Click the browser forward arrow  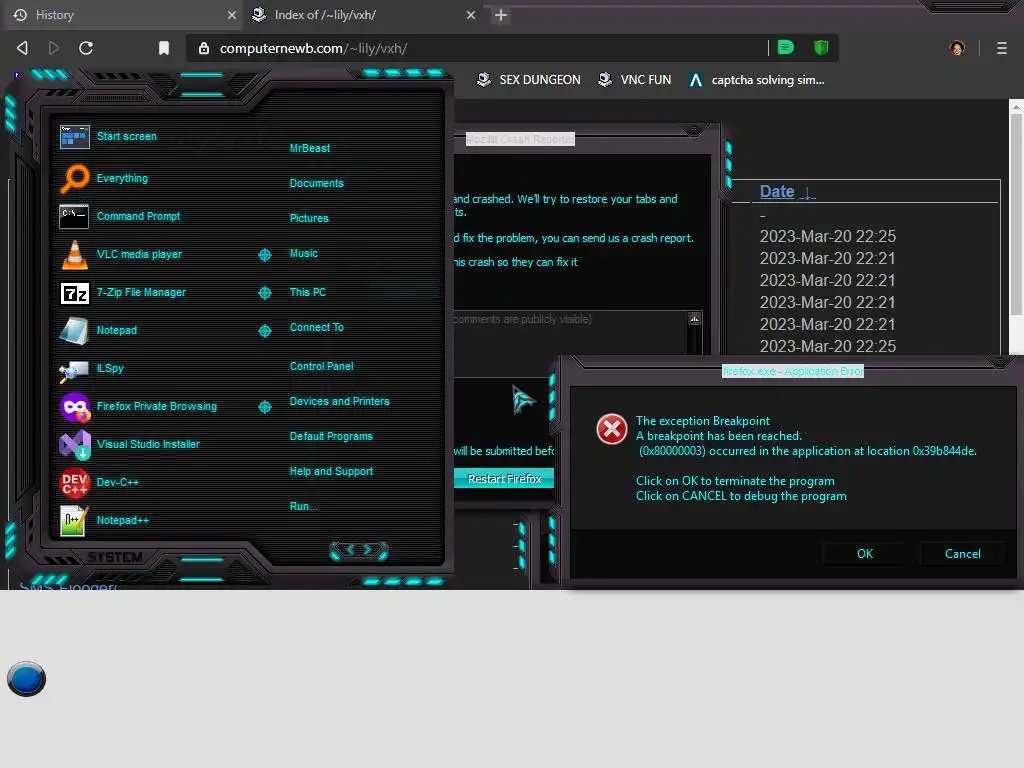pyautogui.click(x=54, y=48)
